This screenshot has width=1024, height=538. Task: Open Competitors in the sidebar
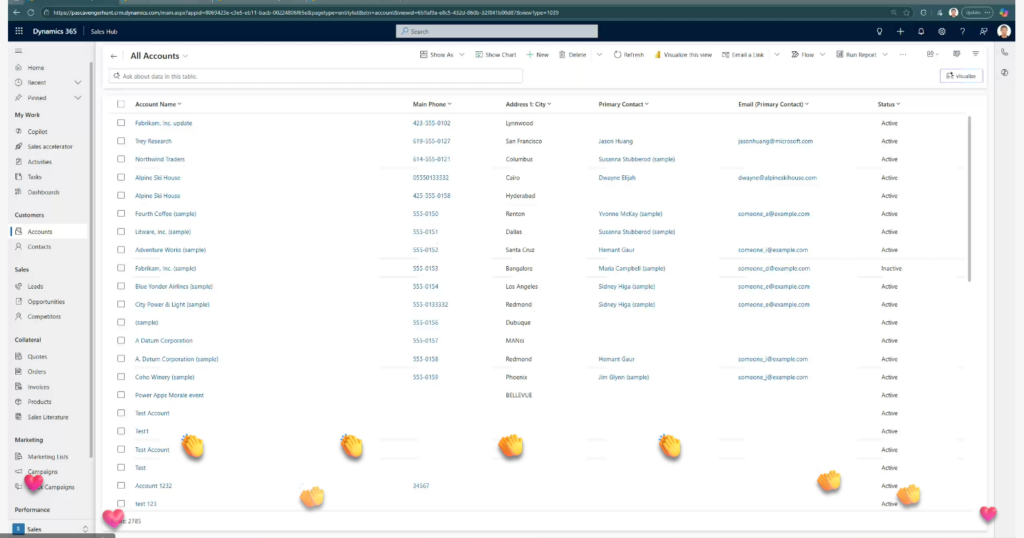pos(44,317)
